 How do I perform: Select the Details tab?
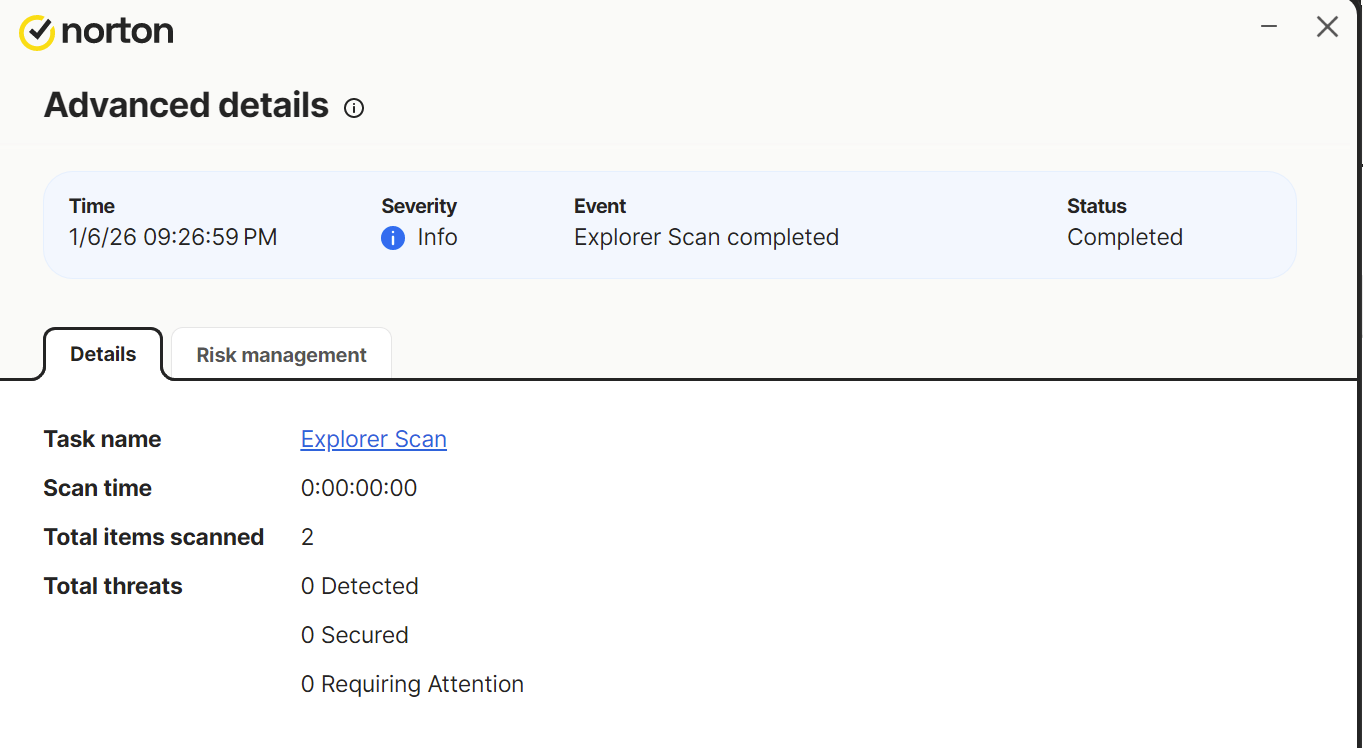(x=103, y=354)
